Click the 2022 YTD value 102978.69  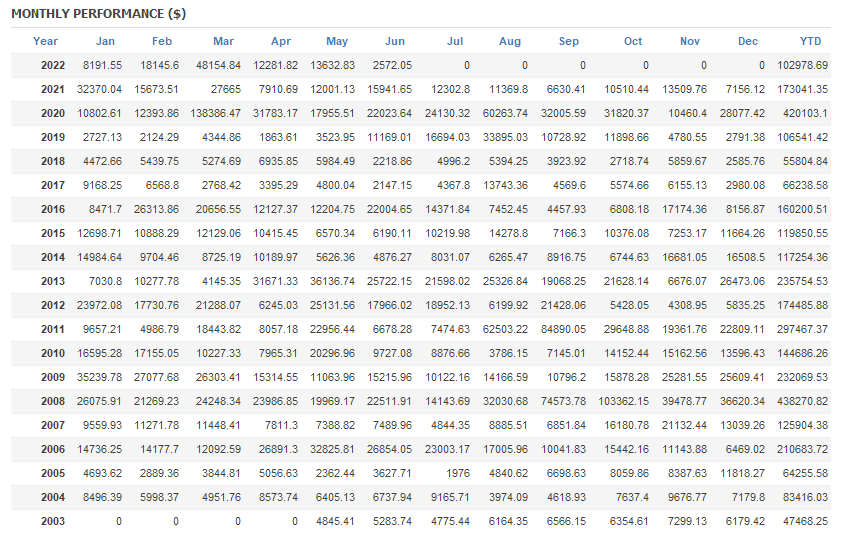pyautogui.click(x=800, y=65)
